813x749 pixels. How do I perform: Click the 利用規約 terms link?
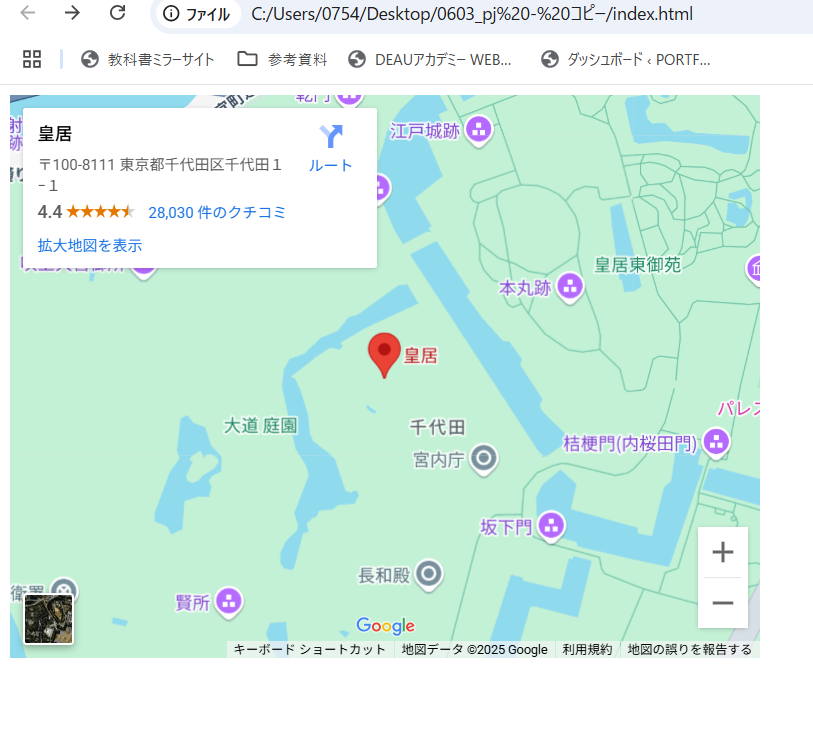pyautogui.click(x=587, y=650)
